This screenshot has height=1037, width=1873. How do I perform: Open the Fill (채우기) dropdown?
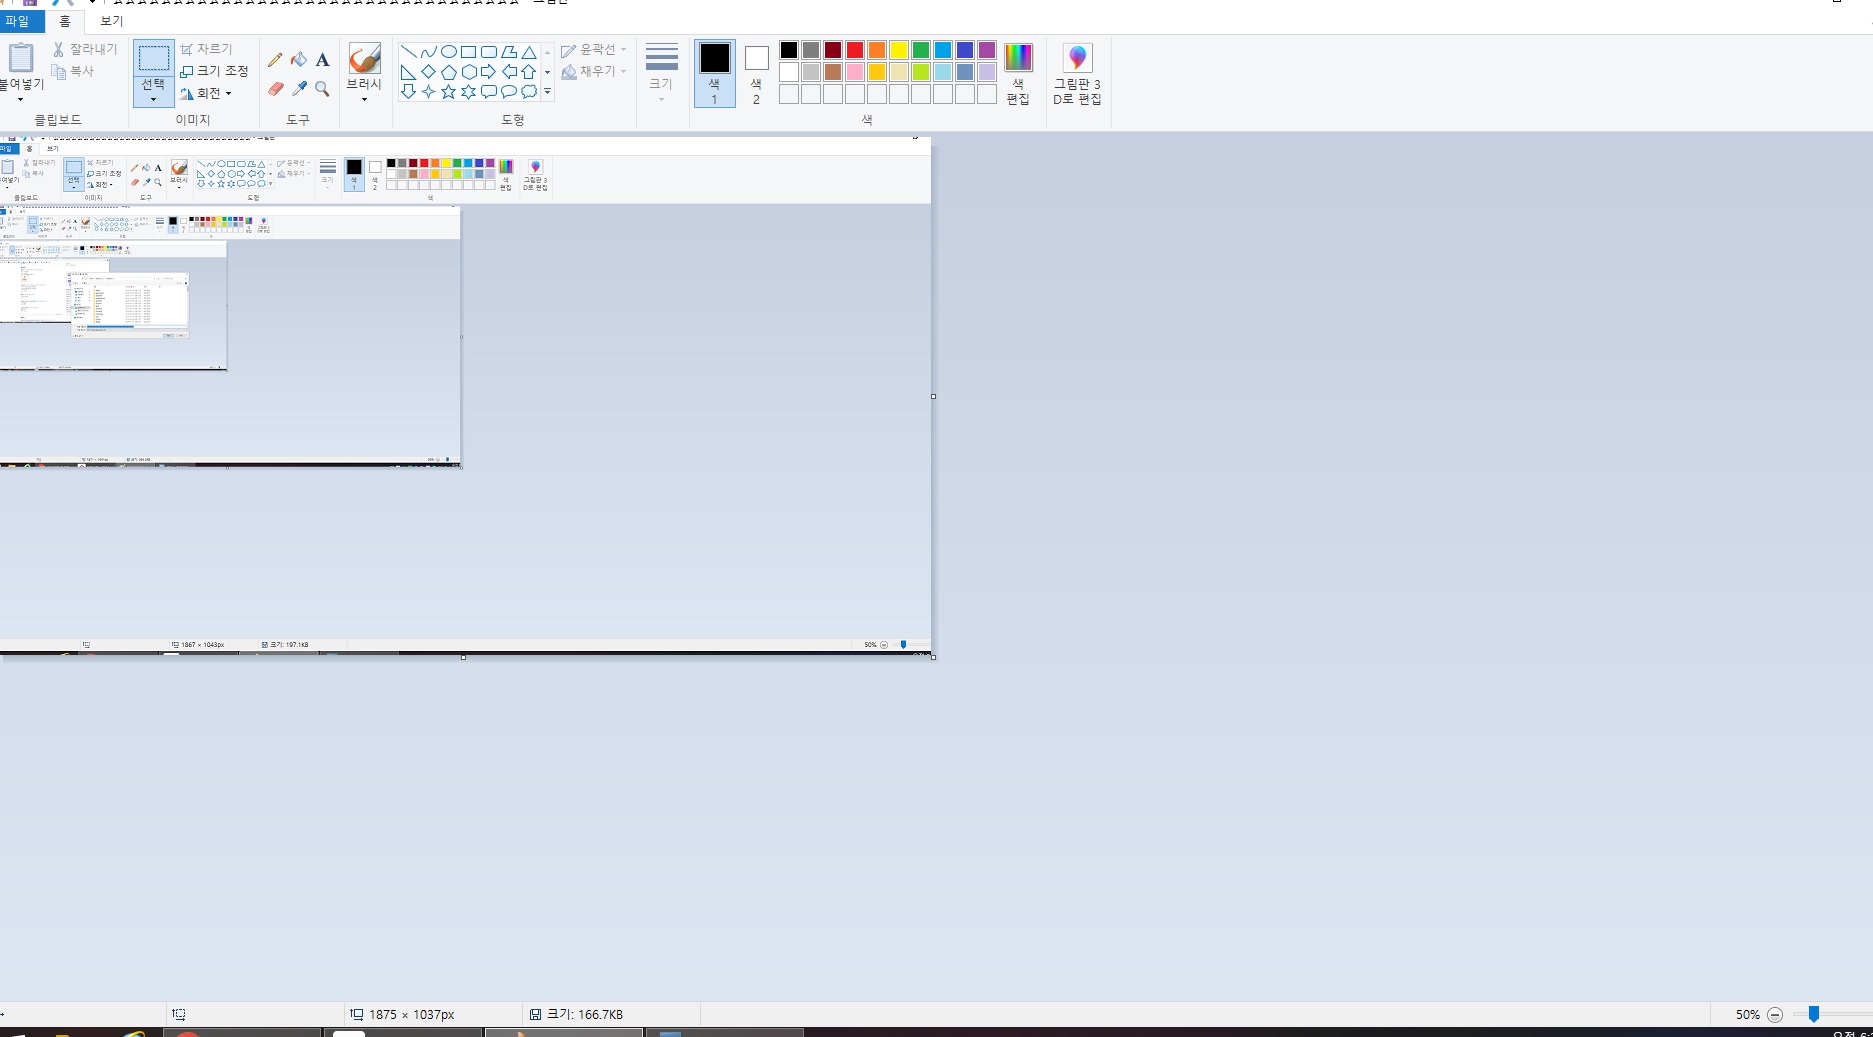pyautogui.click(x=593, y=72)
